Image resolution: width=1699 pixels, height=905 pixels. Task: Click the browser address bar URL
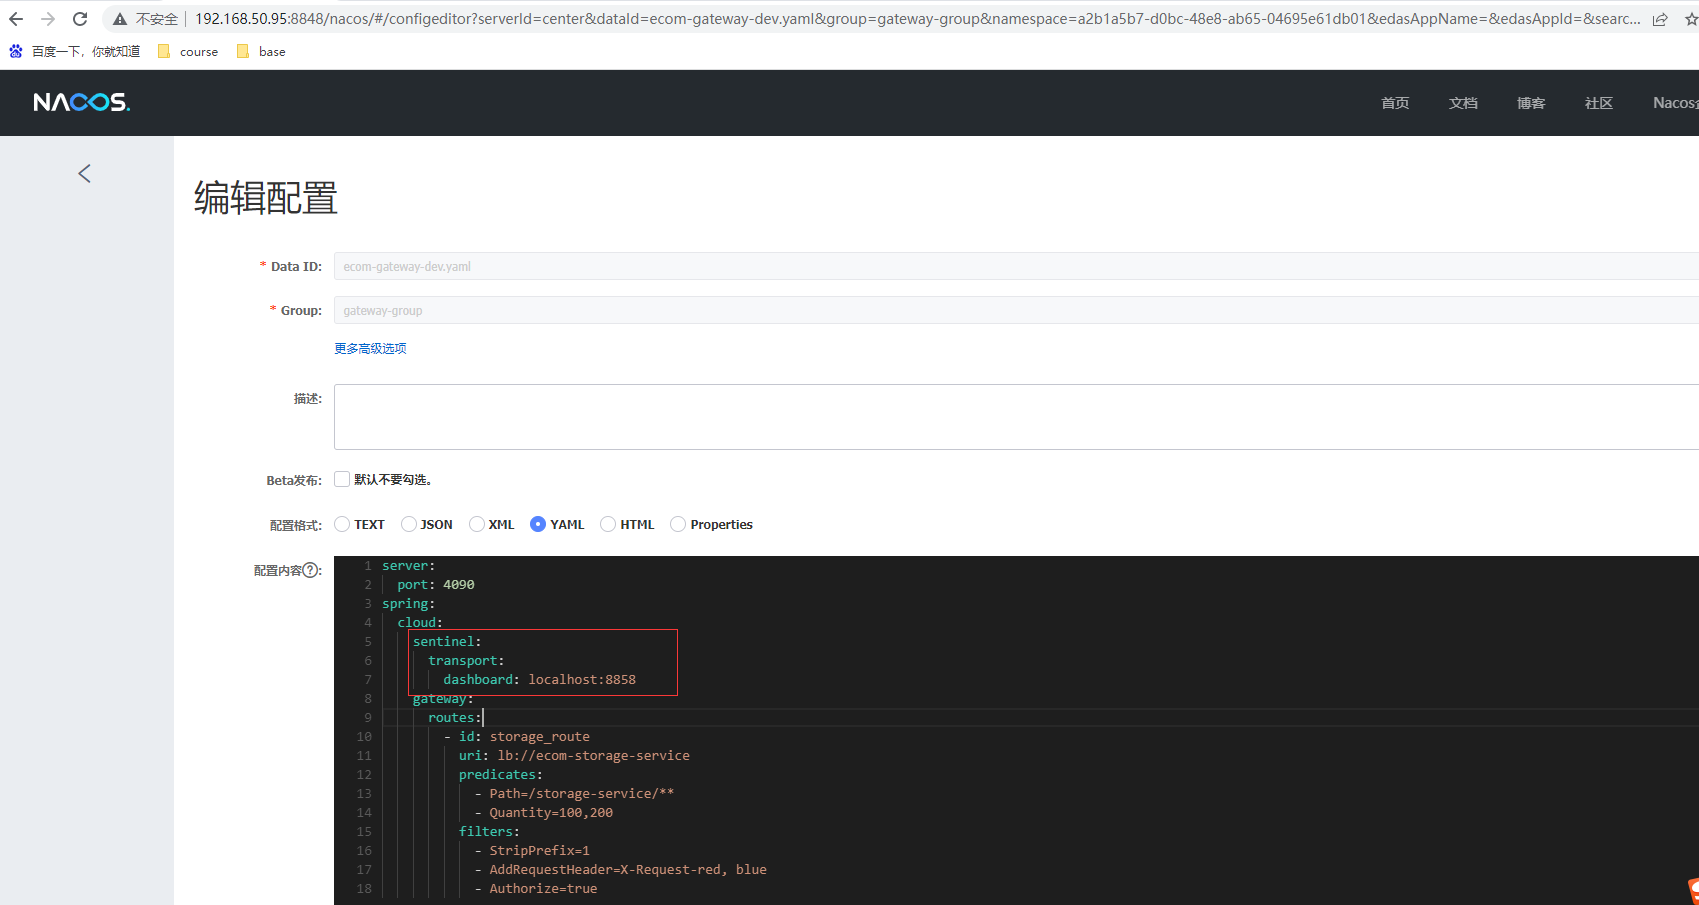click(917, 19)
